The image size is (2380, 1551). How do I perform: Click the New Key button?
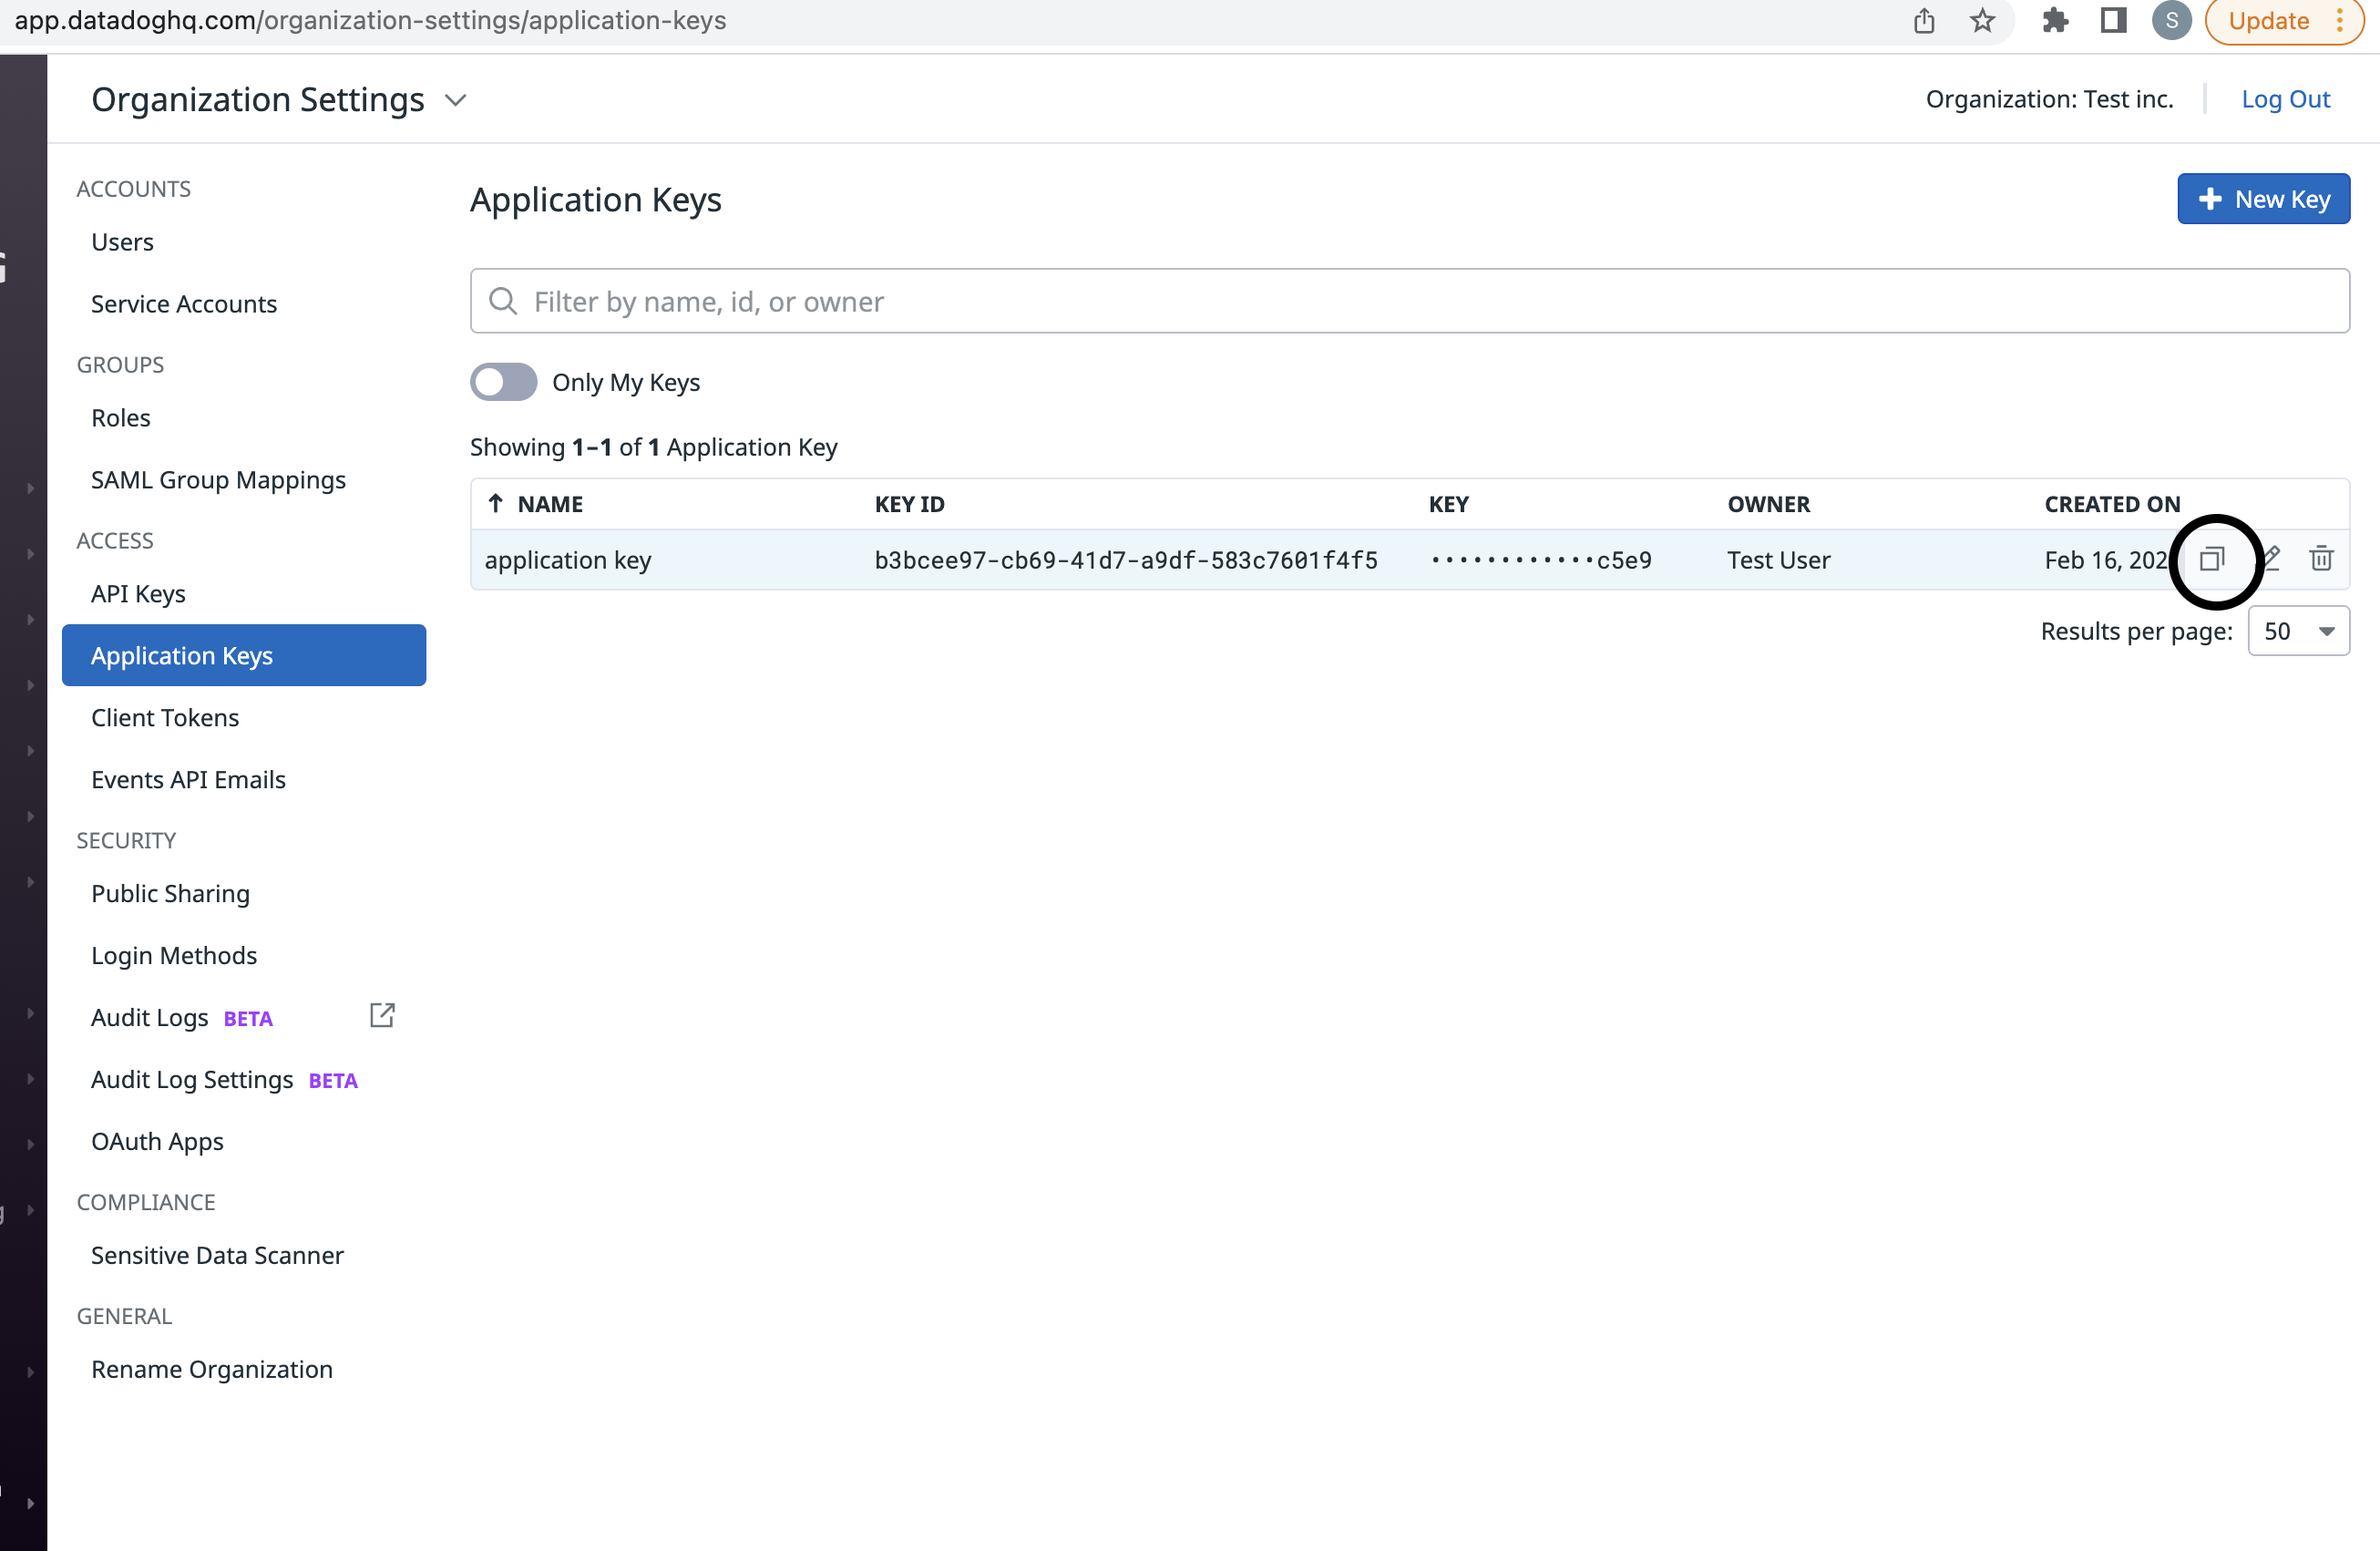click(x=2263, y=200)
